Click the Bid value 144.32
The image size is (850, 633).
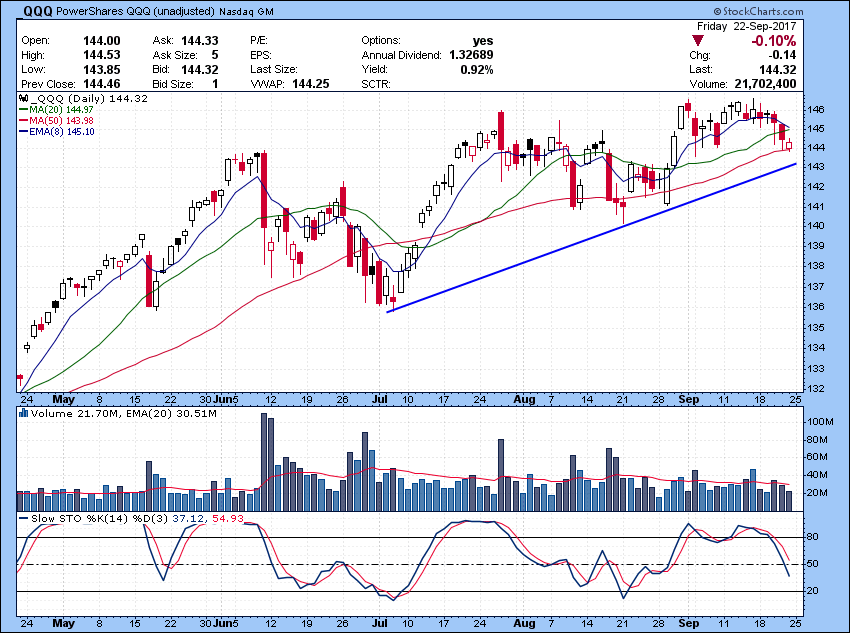(x=199, y=69)
